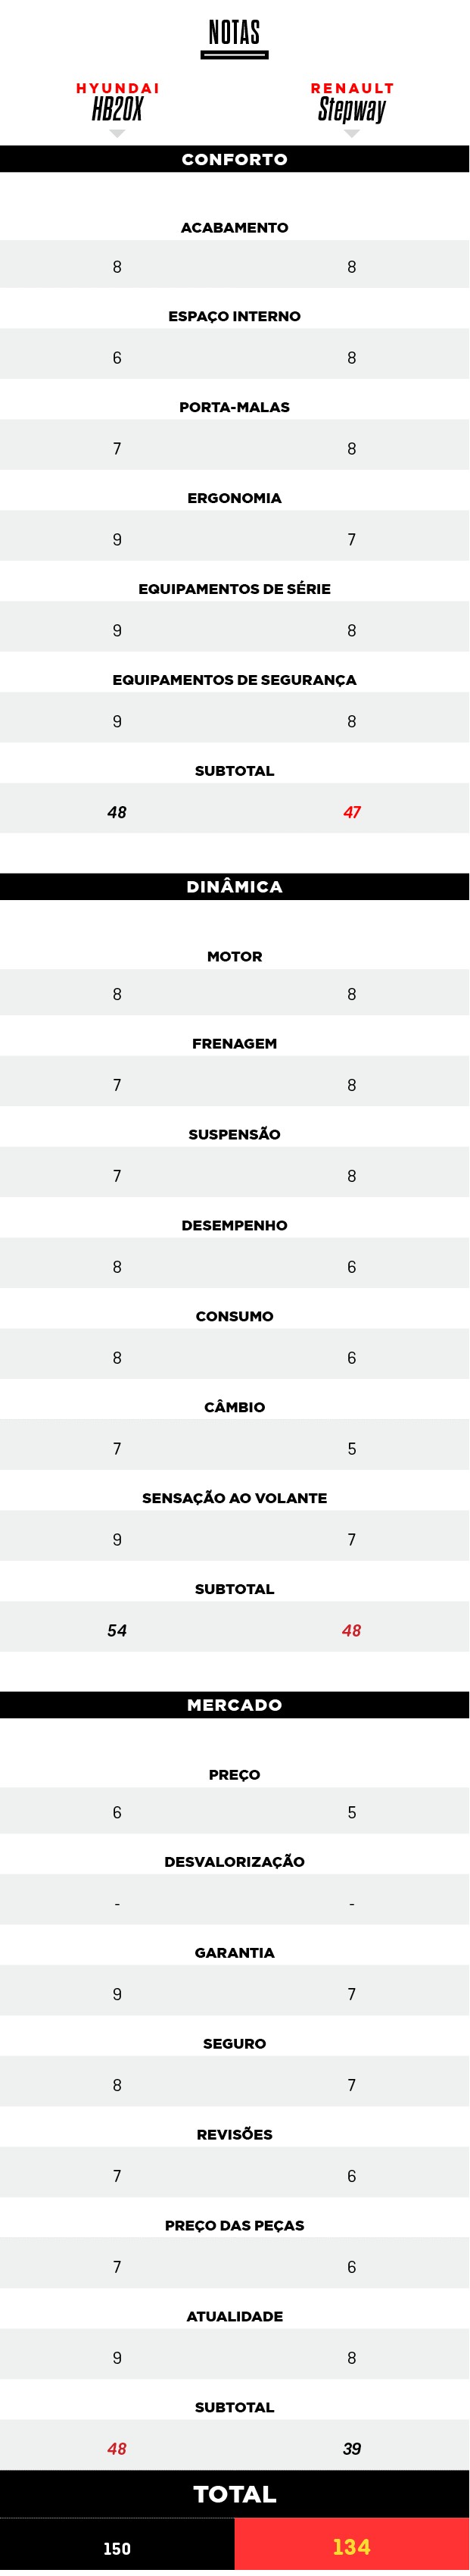This screenshot has height=2576, width=470.
Task: Click the DINÂMICA section bar
Action: [235, 887]
